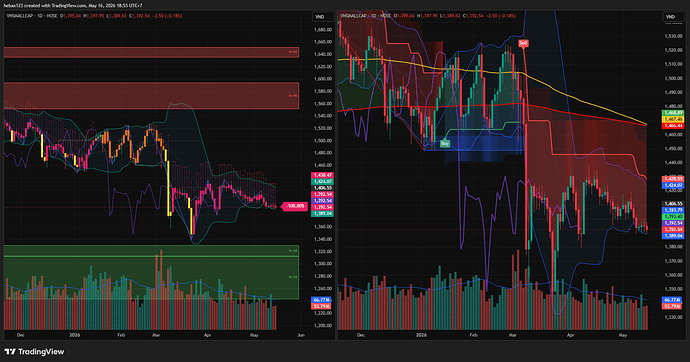Click the TradingView logo
Viewport: 690px width, 362px height.
point(34,352)
